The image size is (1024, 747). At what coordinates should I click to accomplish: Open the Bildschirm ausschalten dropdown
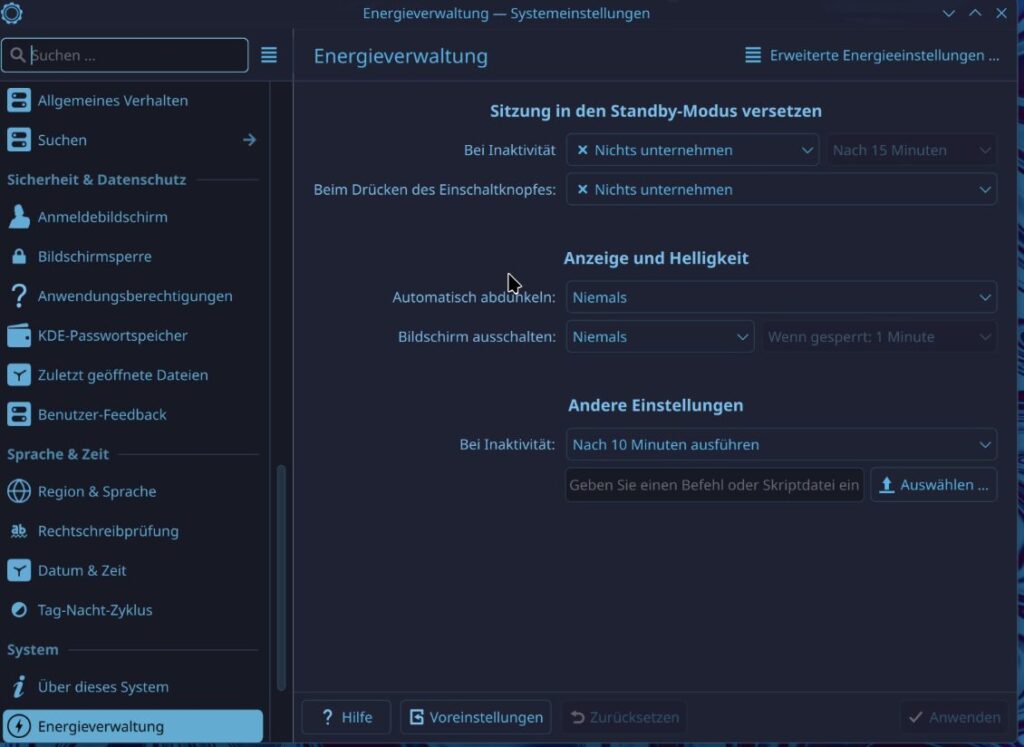tap(660, 337)
